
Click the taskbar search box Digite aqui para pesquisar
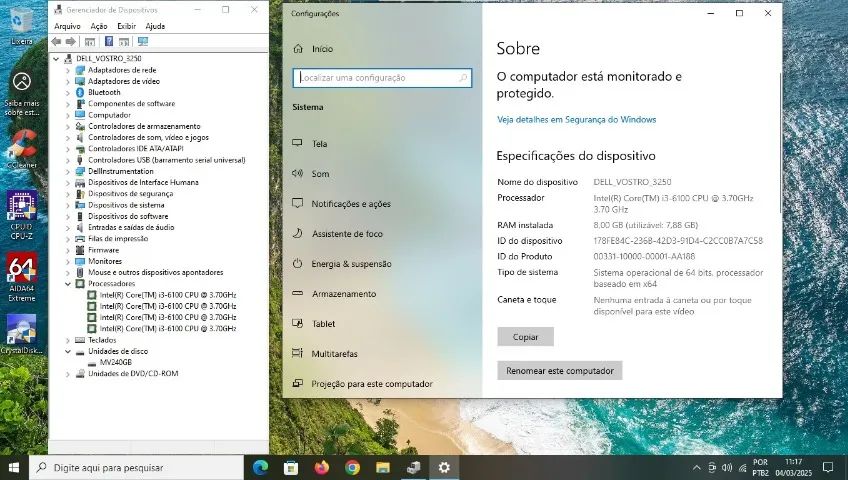136,468
